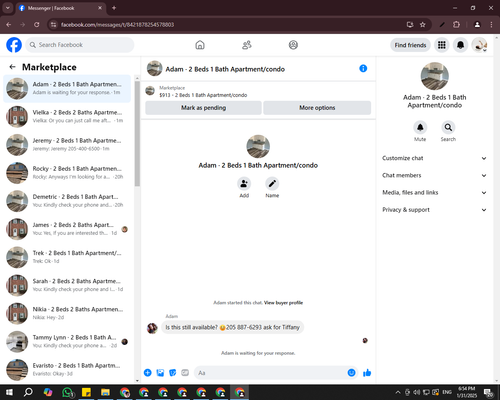
Task: Expand Privacy & support section
Action: tap(434, 210)
